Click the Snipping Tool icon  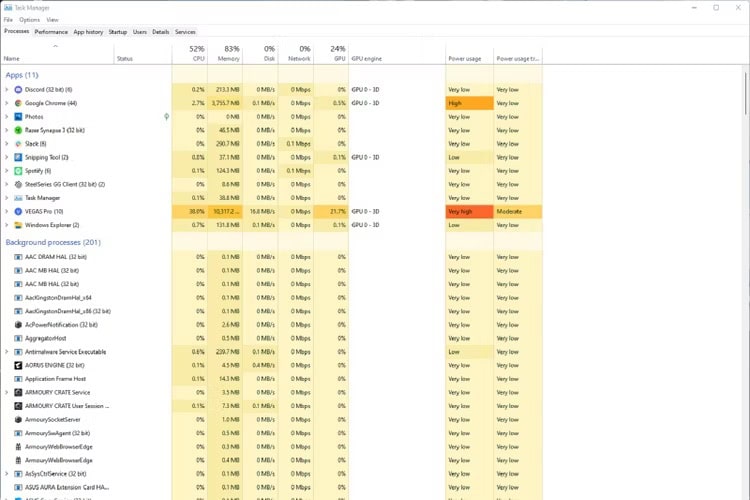coord(19,157)
